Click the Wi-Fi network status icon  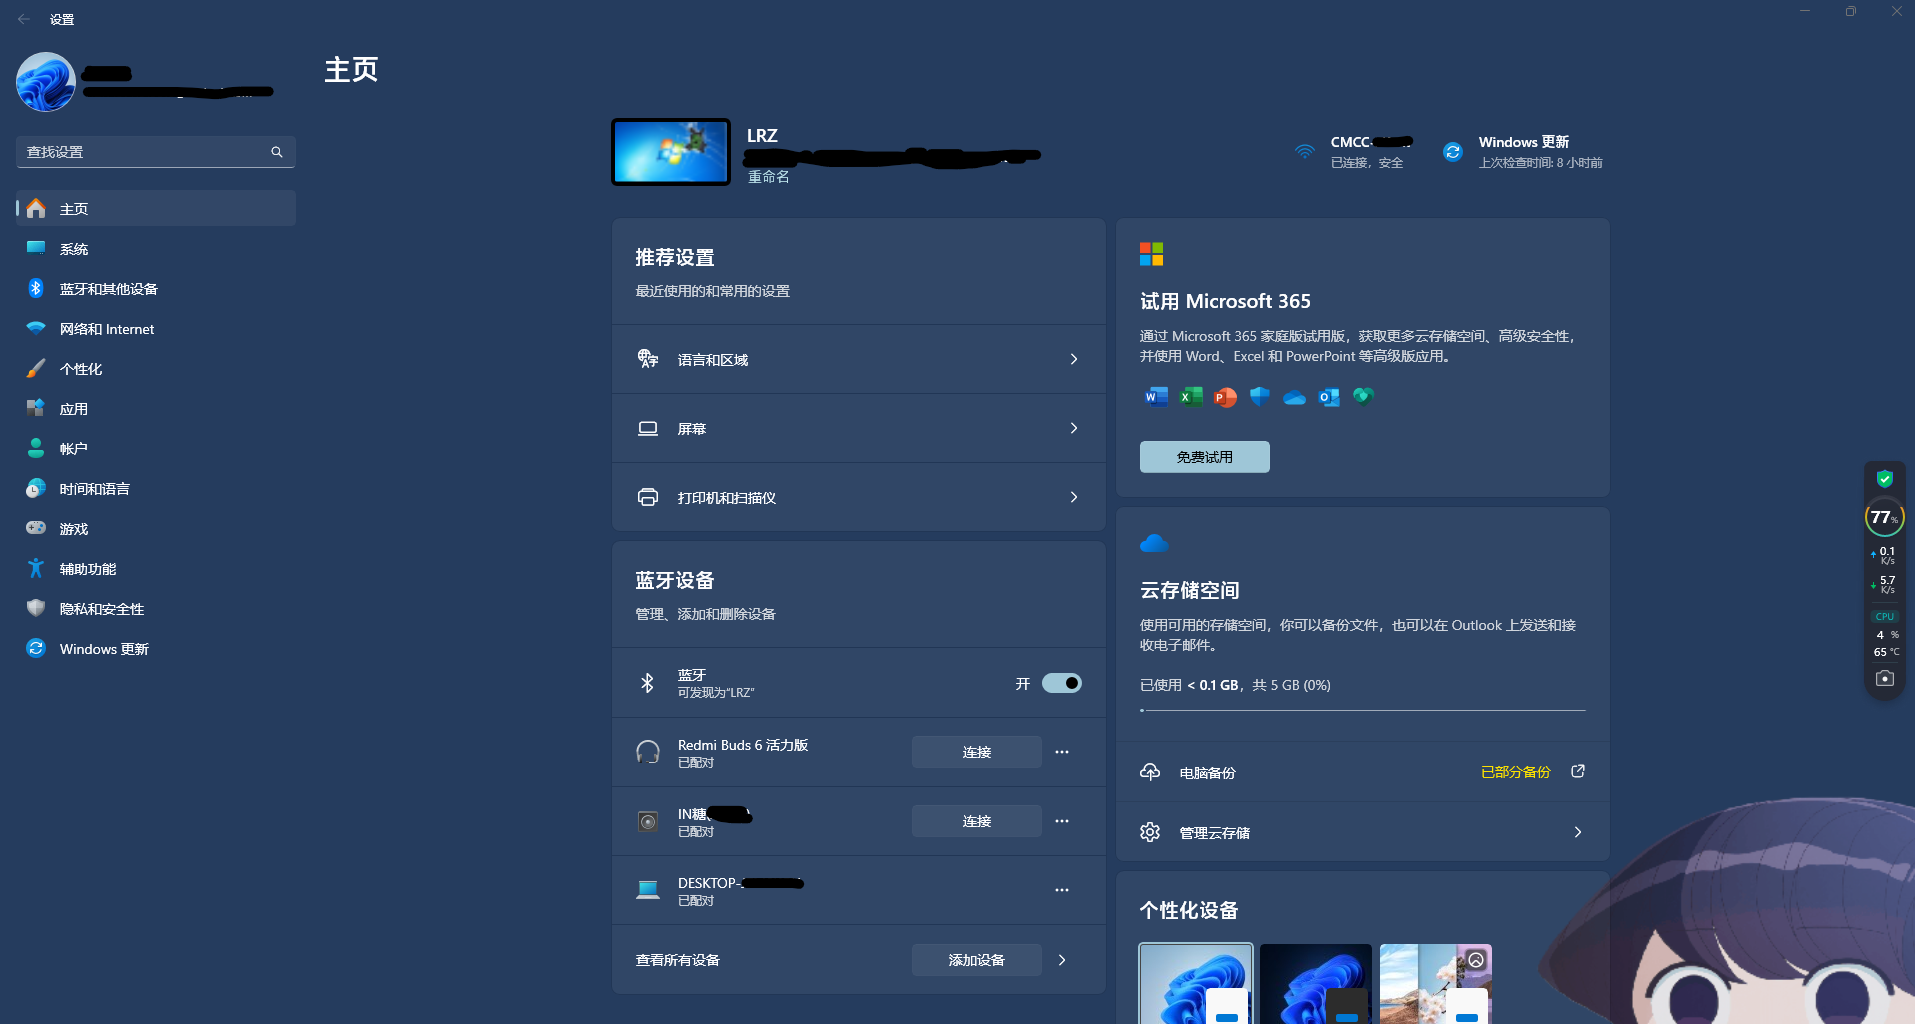pos(1304,152)
